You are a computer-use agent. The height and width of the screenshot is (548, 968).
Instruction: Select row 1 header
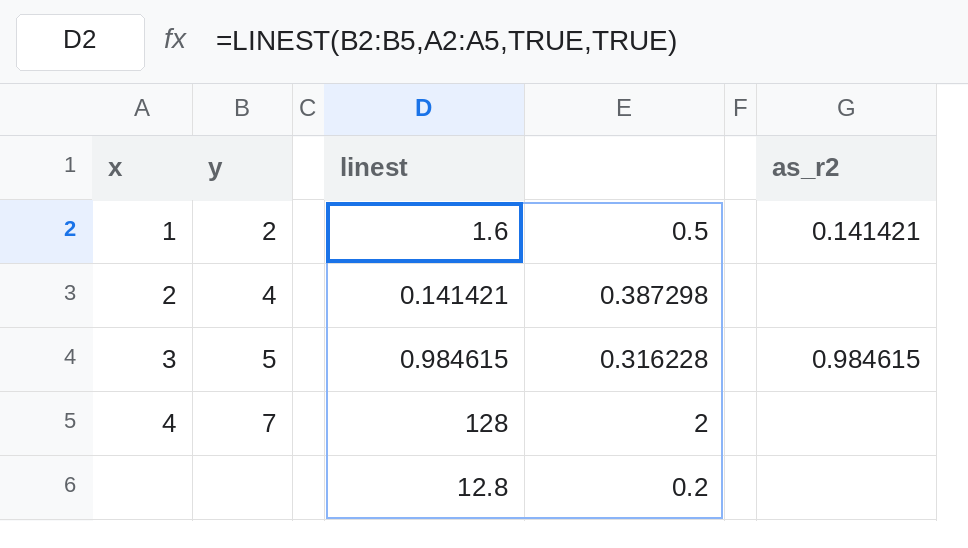pos(46,167)
